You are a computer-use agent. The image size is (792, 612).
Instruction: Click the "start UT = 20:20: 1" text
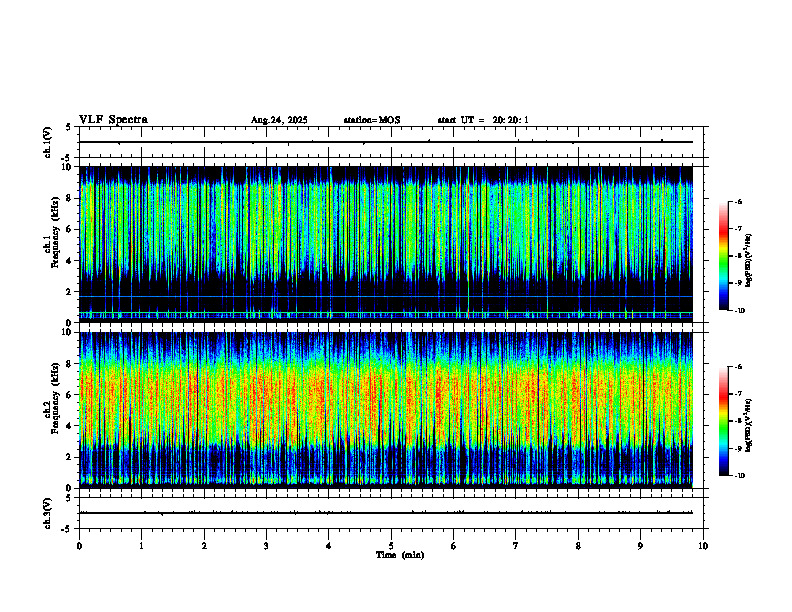tap(483, 120)
